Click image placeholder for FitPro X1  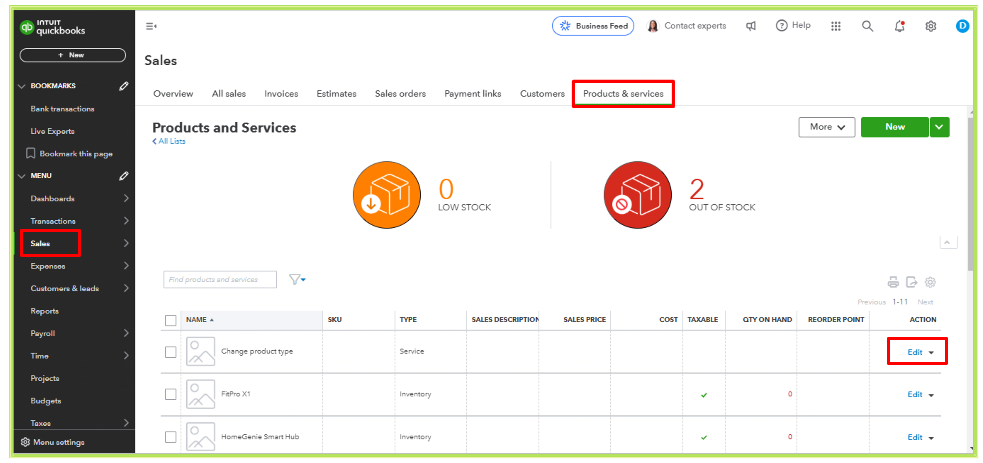click(x=201, y=395)
